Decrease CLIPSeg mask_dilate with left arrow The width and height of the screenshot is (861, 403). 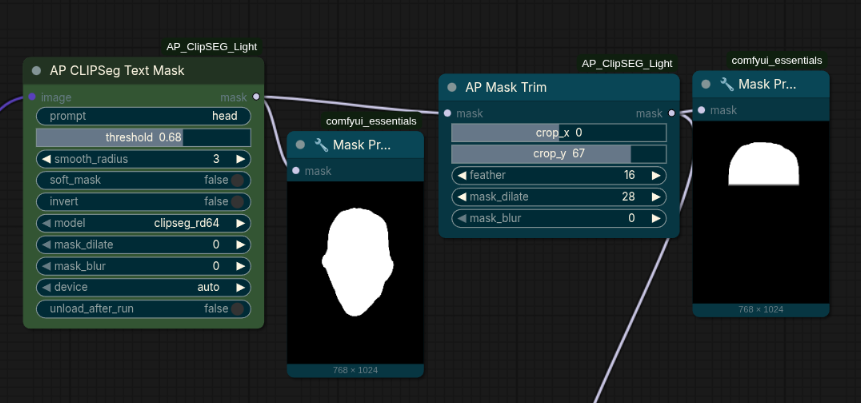point(46,245)
